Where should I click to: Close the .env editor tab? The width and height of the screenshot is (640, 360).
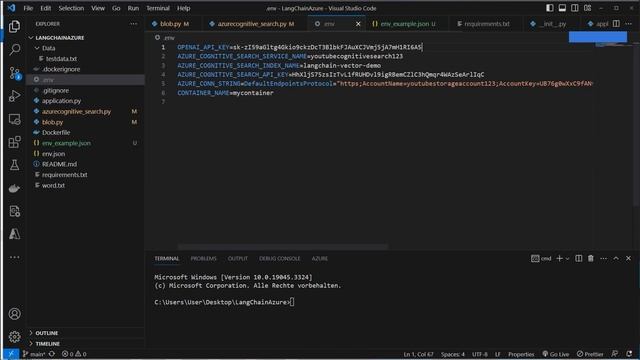358,24
